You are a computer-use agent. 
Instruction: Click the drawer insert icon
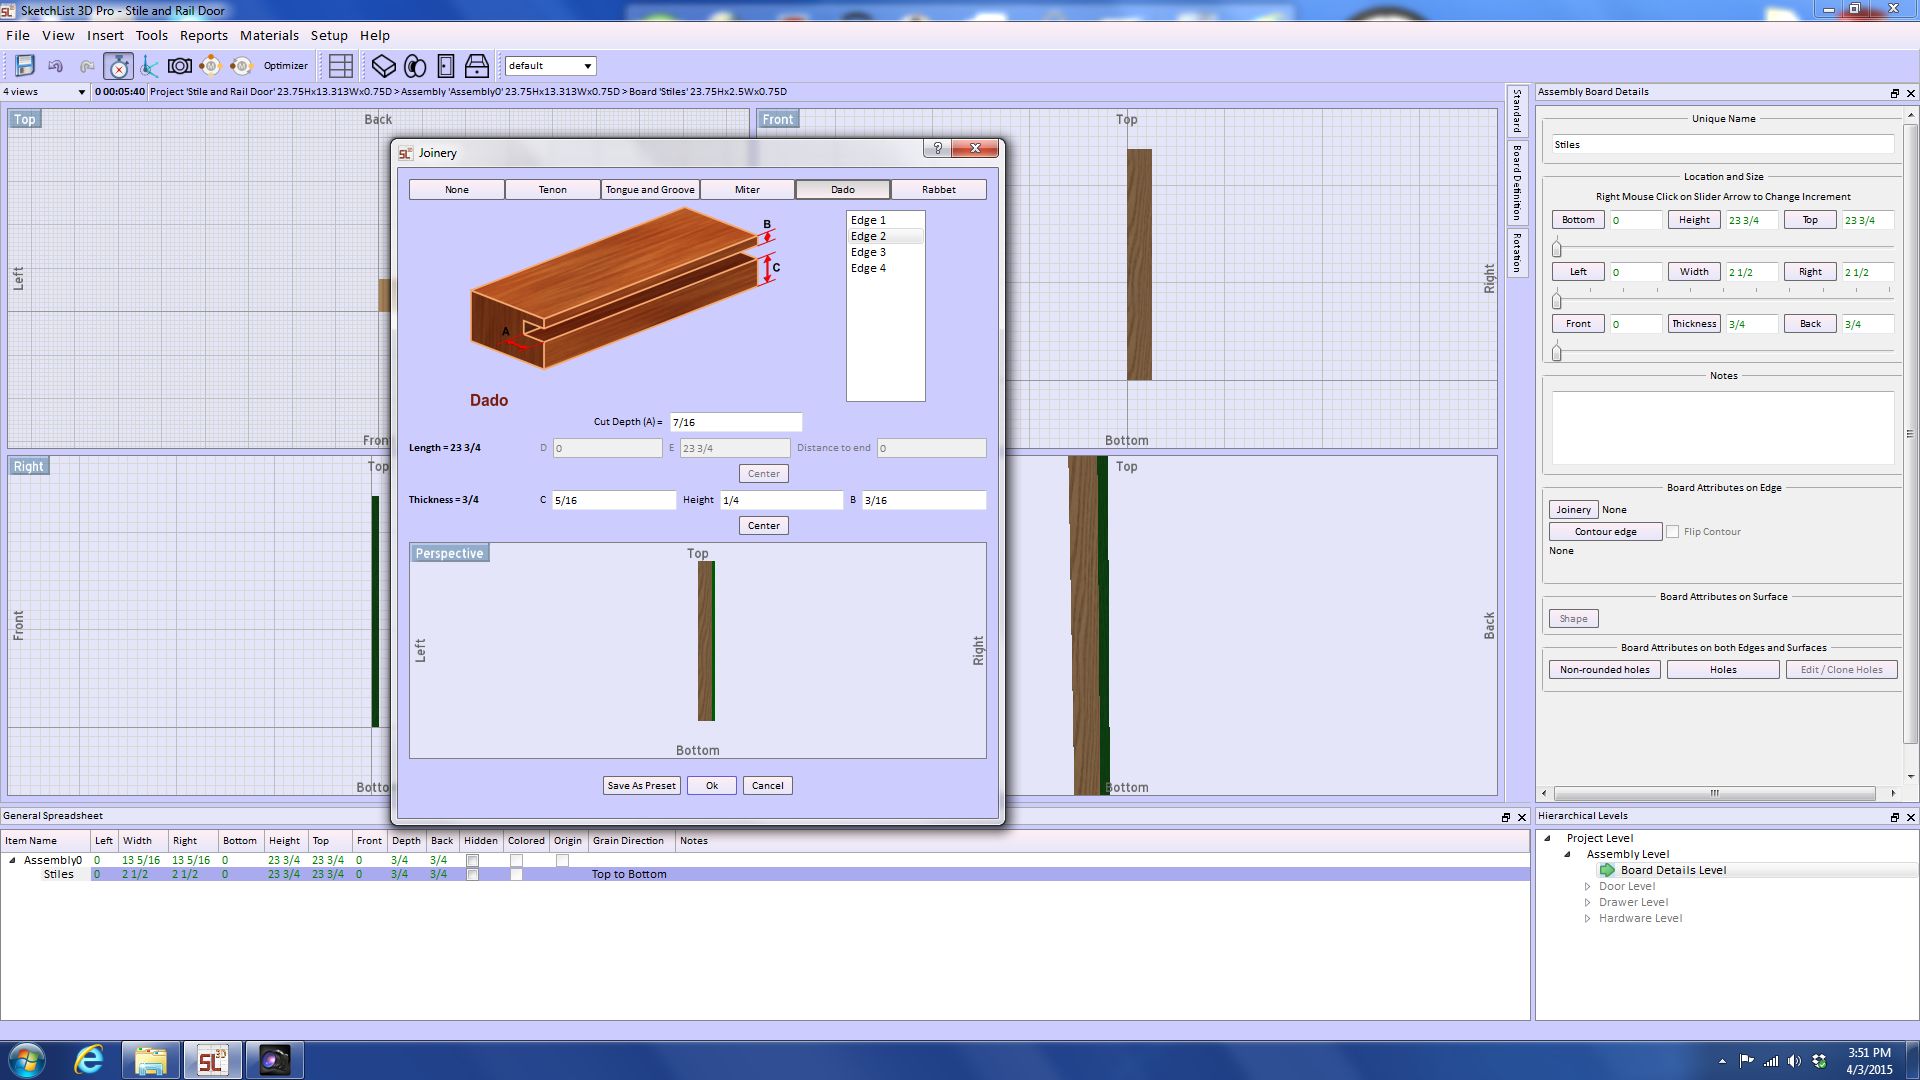[x=477, y=66]
